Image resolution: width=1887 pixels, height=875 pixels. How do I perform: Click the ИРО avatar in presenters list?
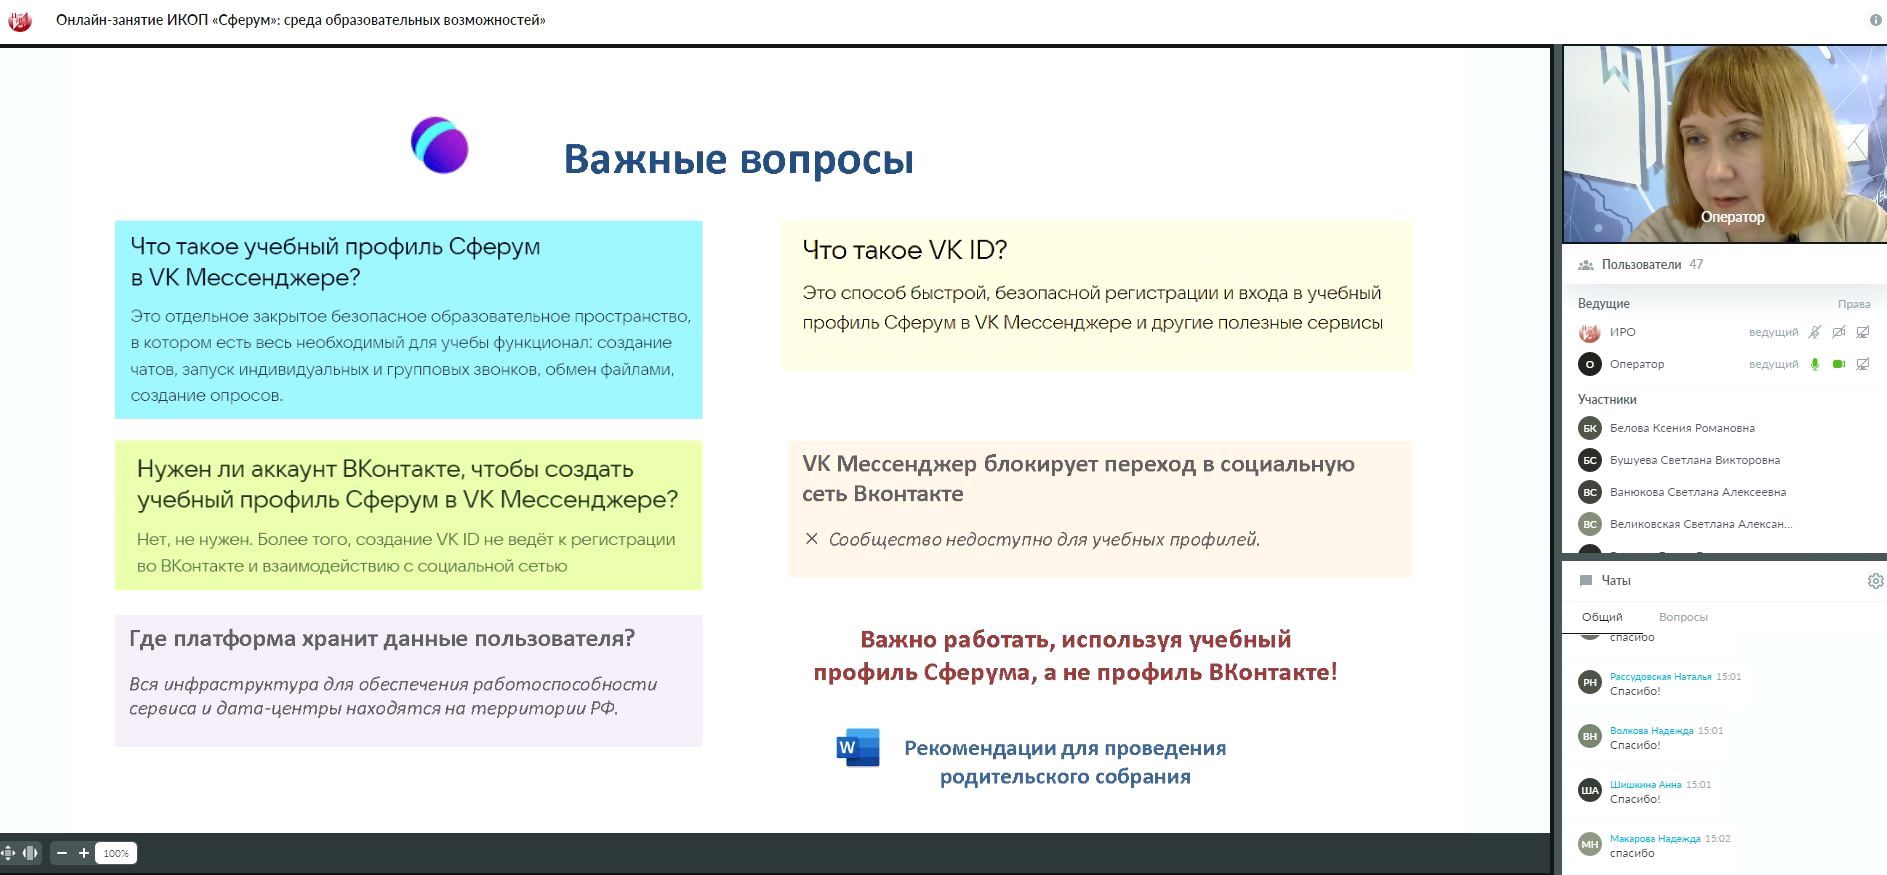1589,332
